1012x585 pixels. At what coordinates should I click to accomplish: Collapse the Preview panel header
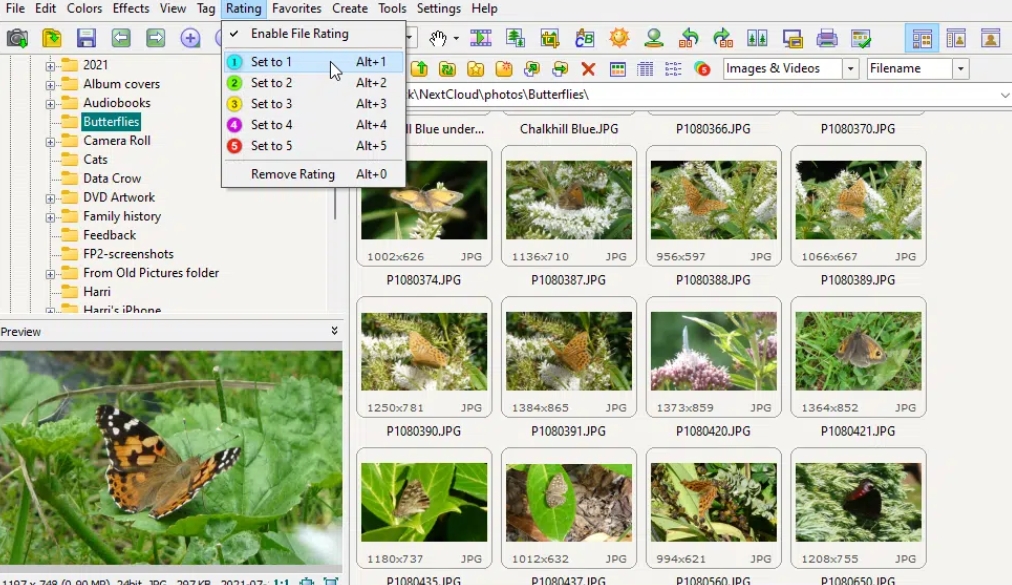point(336,331)
